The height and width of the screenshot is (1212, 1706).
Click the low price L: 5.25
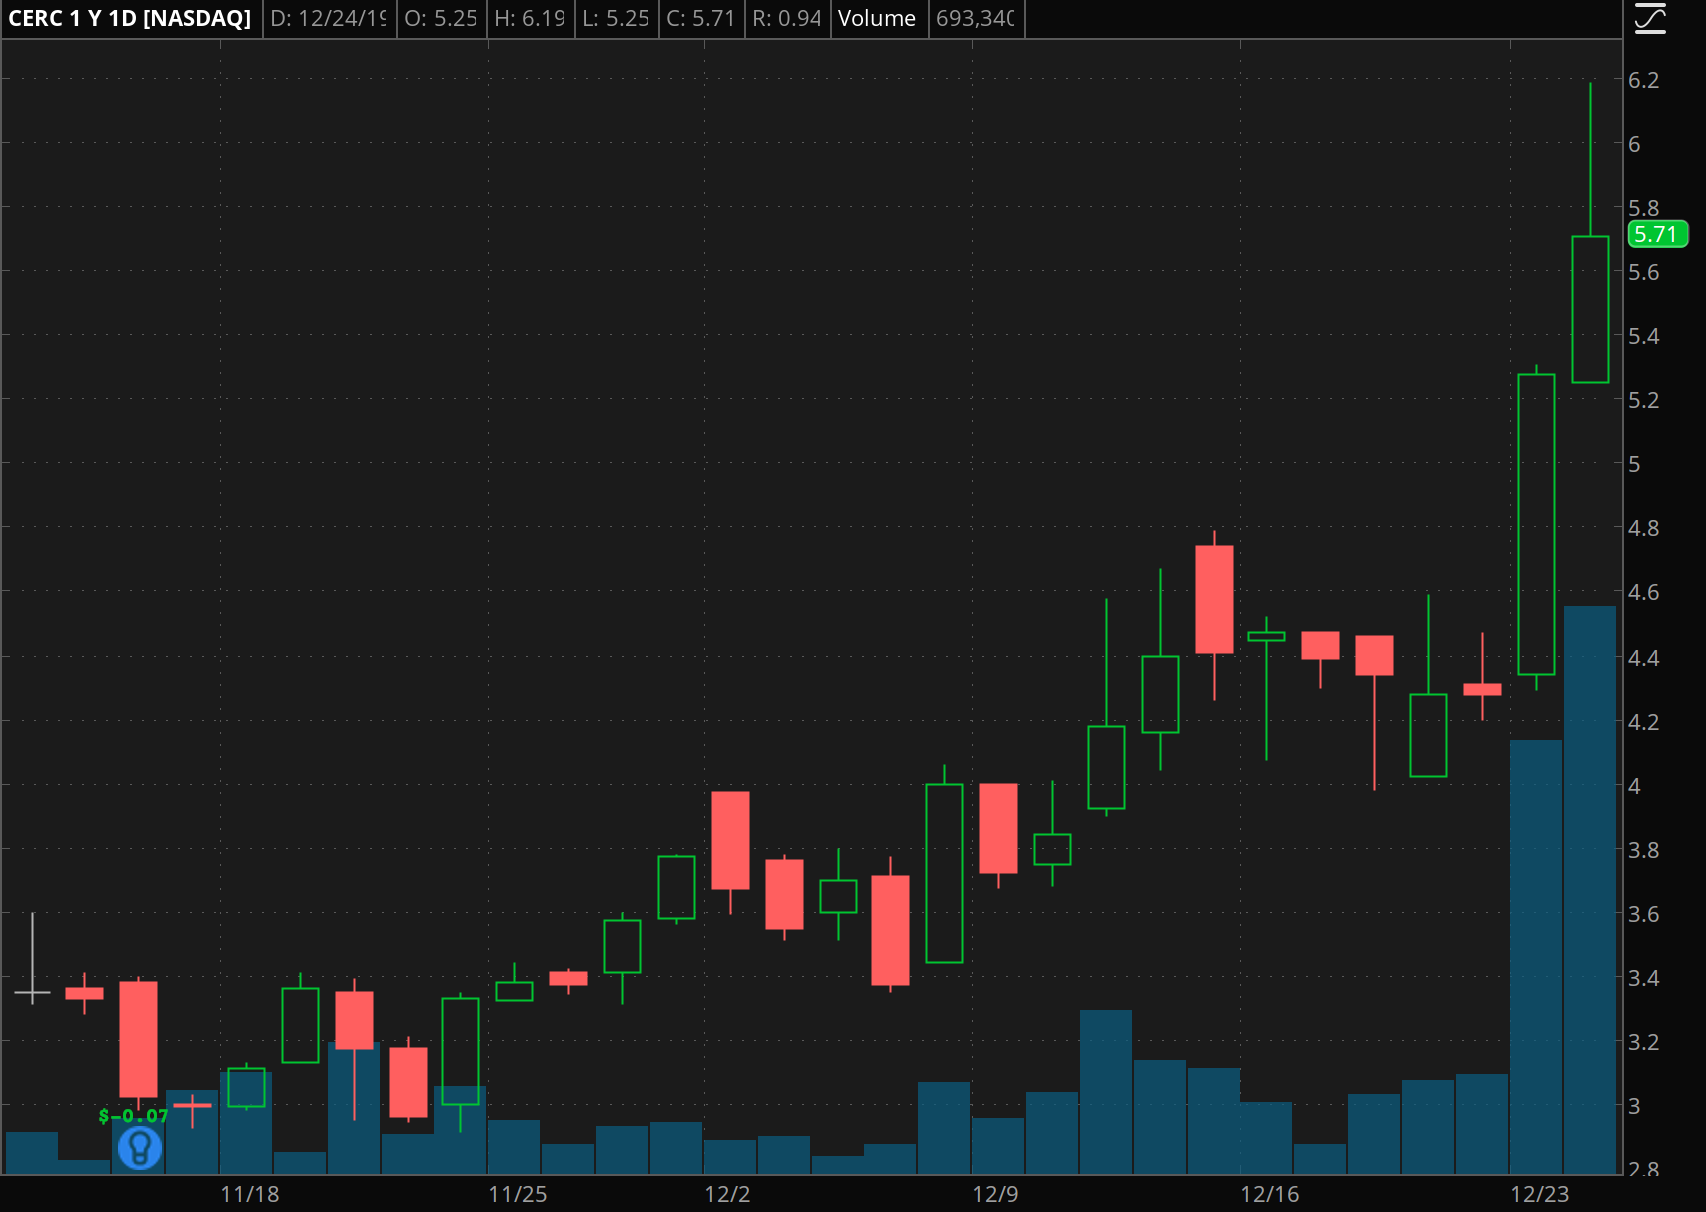pyautogui.click(x=616, y=19)
